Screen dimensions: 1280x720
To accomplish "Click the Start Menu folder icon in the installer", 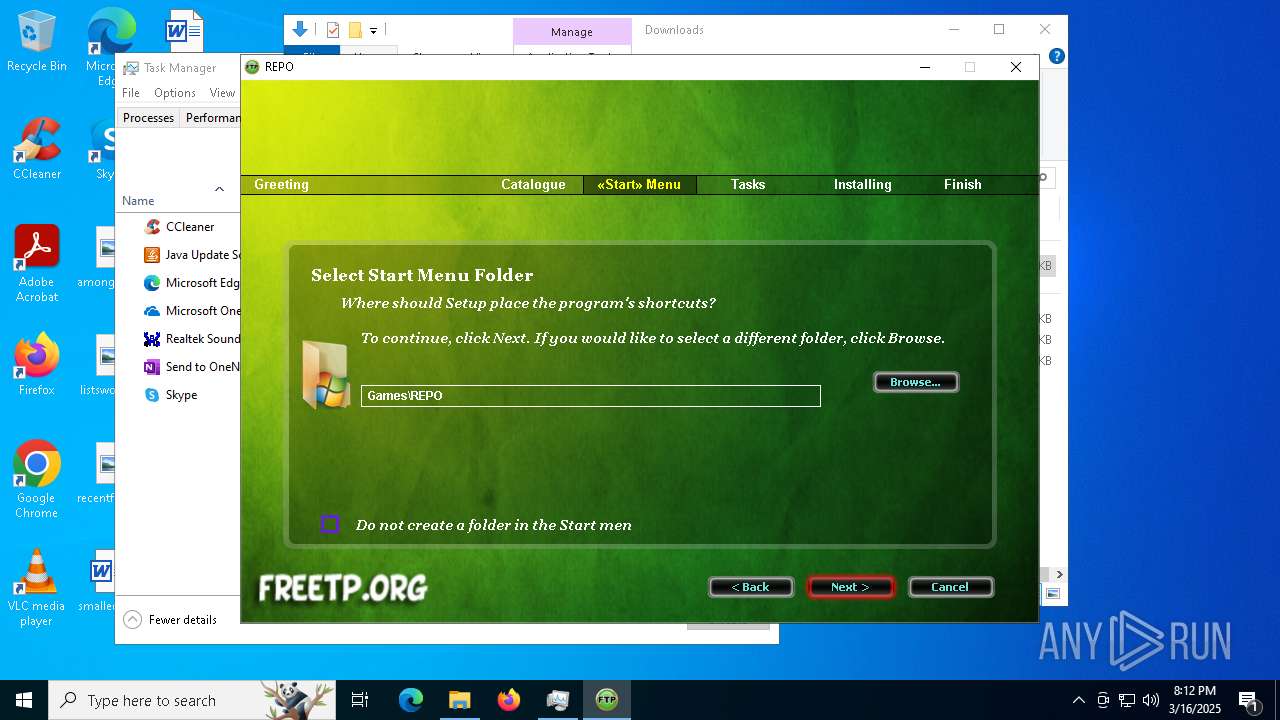I will (x=326, y=375).
